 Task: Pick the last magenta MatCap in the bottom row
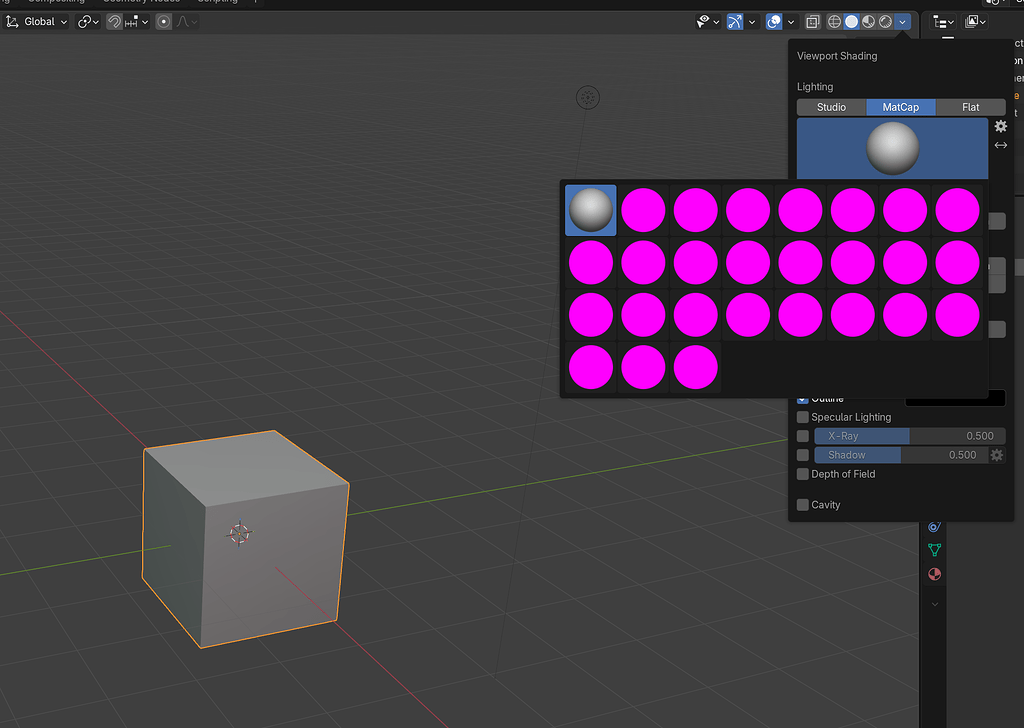click(x=696, y=367)
